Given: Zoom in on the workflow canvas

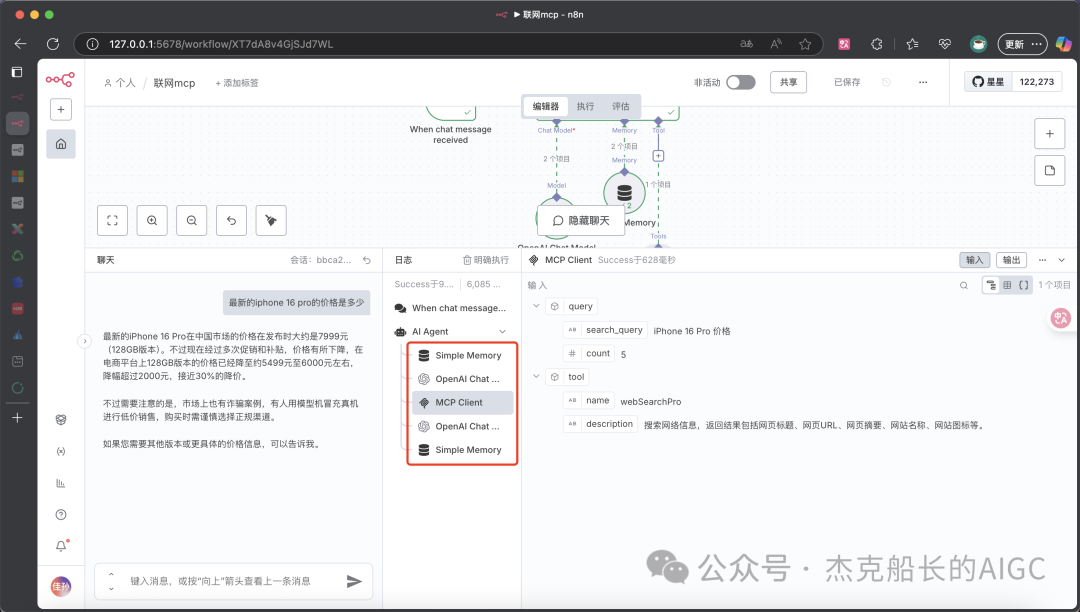Looking at the screenshot, I should (152, 220).
